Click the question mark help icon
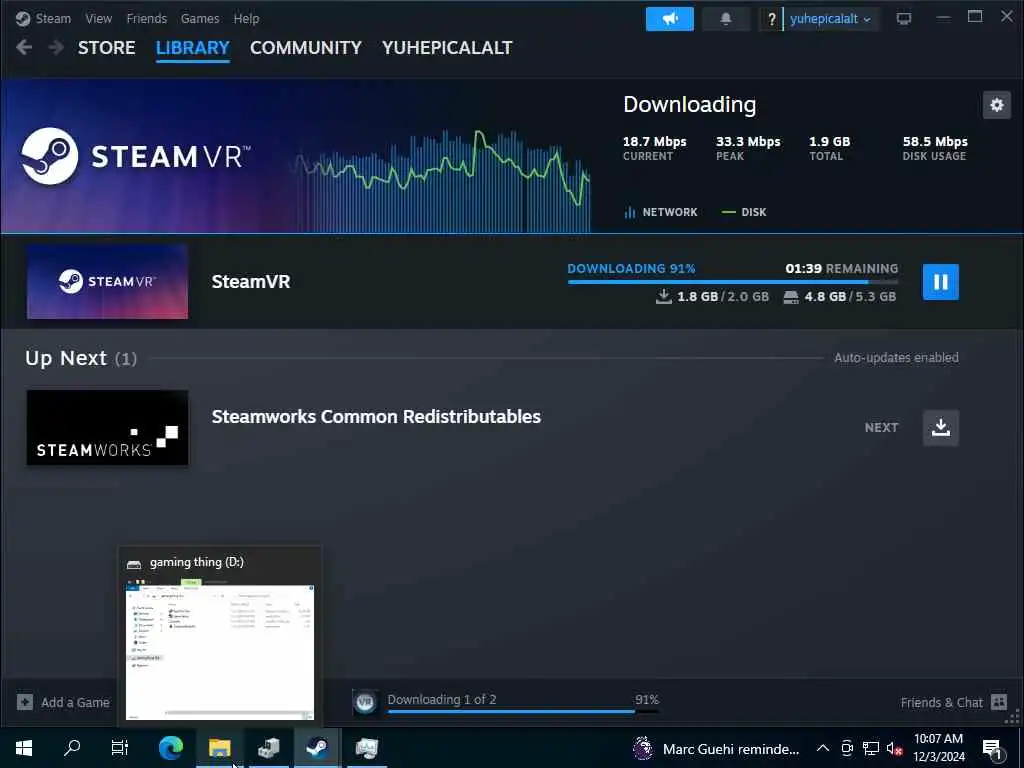 pos(771,19)
